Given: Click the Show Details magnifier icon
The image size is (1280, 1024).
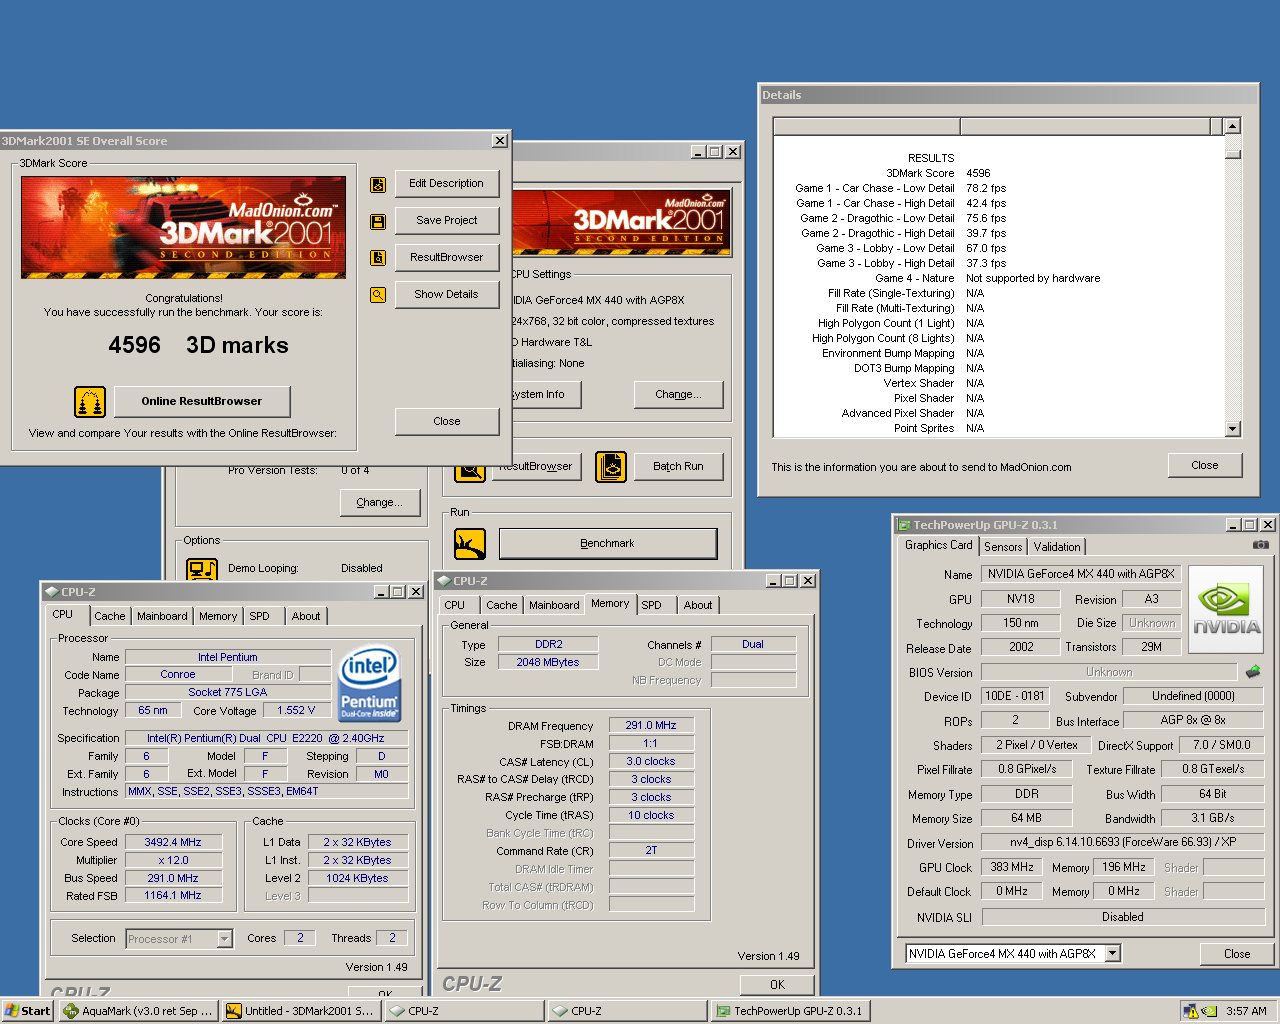Looking at the screenshot, I should tap(378, 295).
